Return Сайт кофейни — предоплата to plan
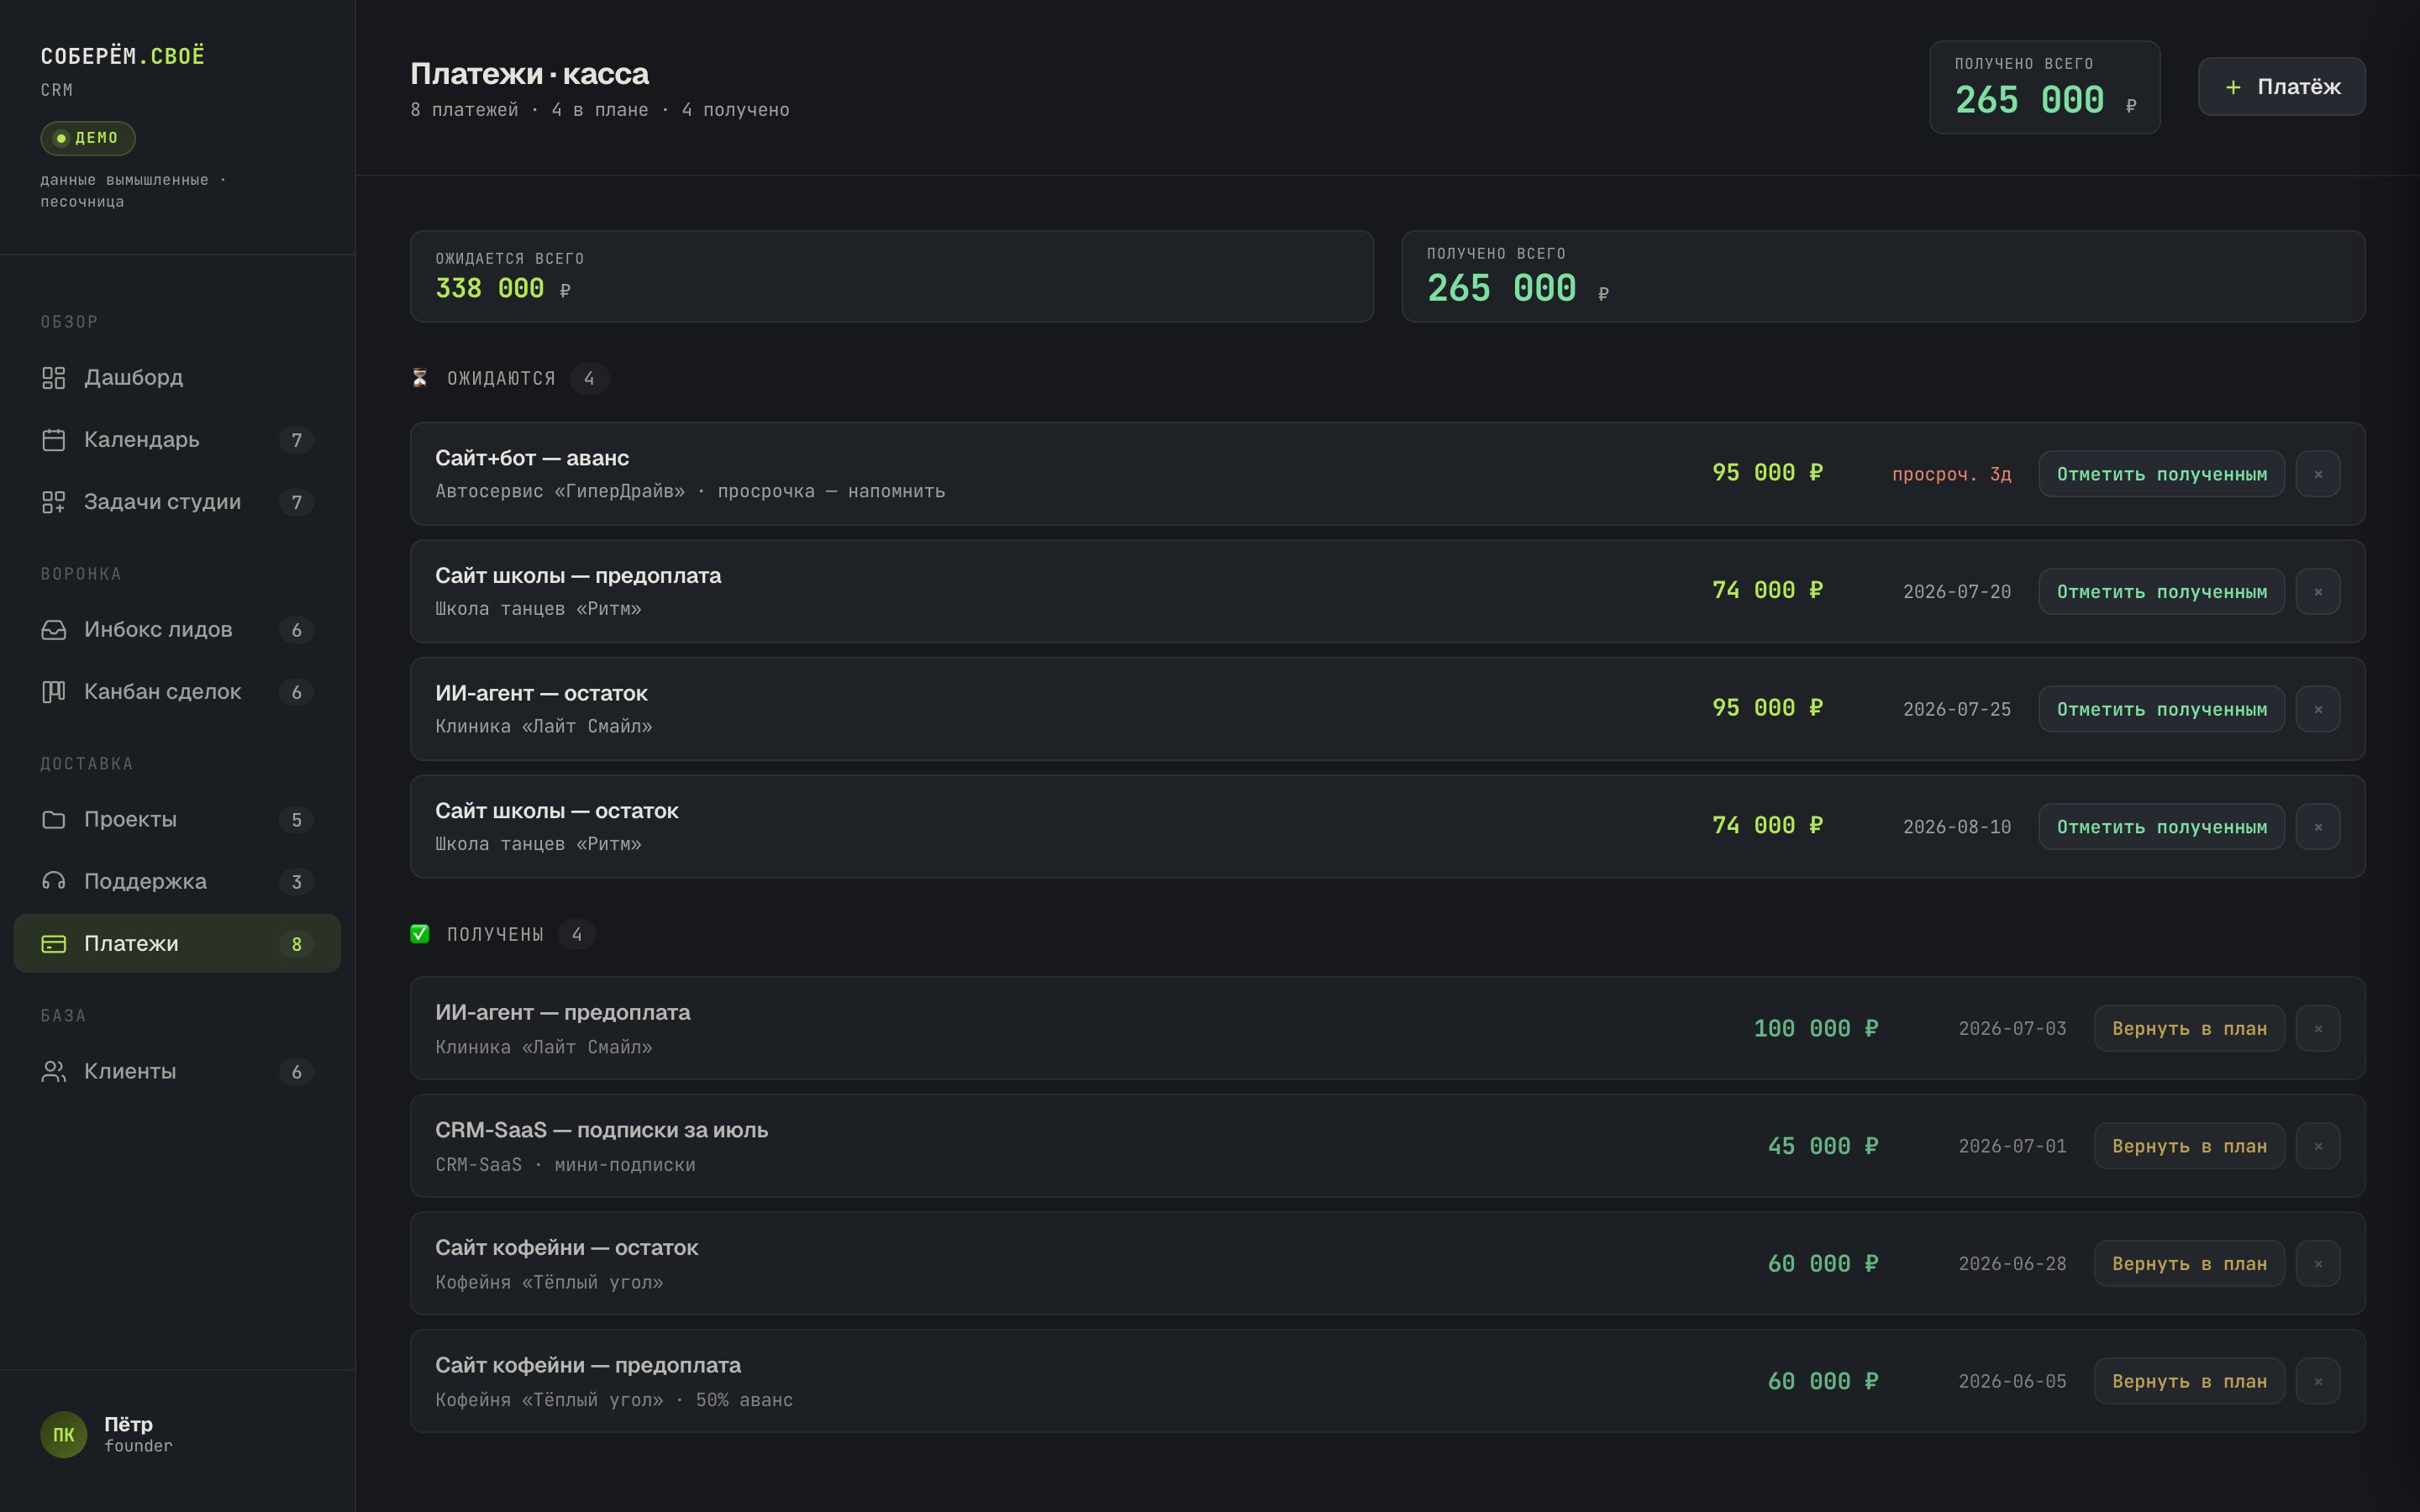Viewport: 2420px width, 1512px height. [x=2189, y=1381]
